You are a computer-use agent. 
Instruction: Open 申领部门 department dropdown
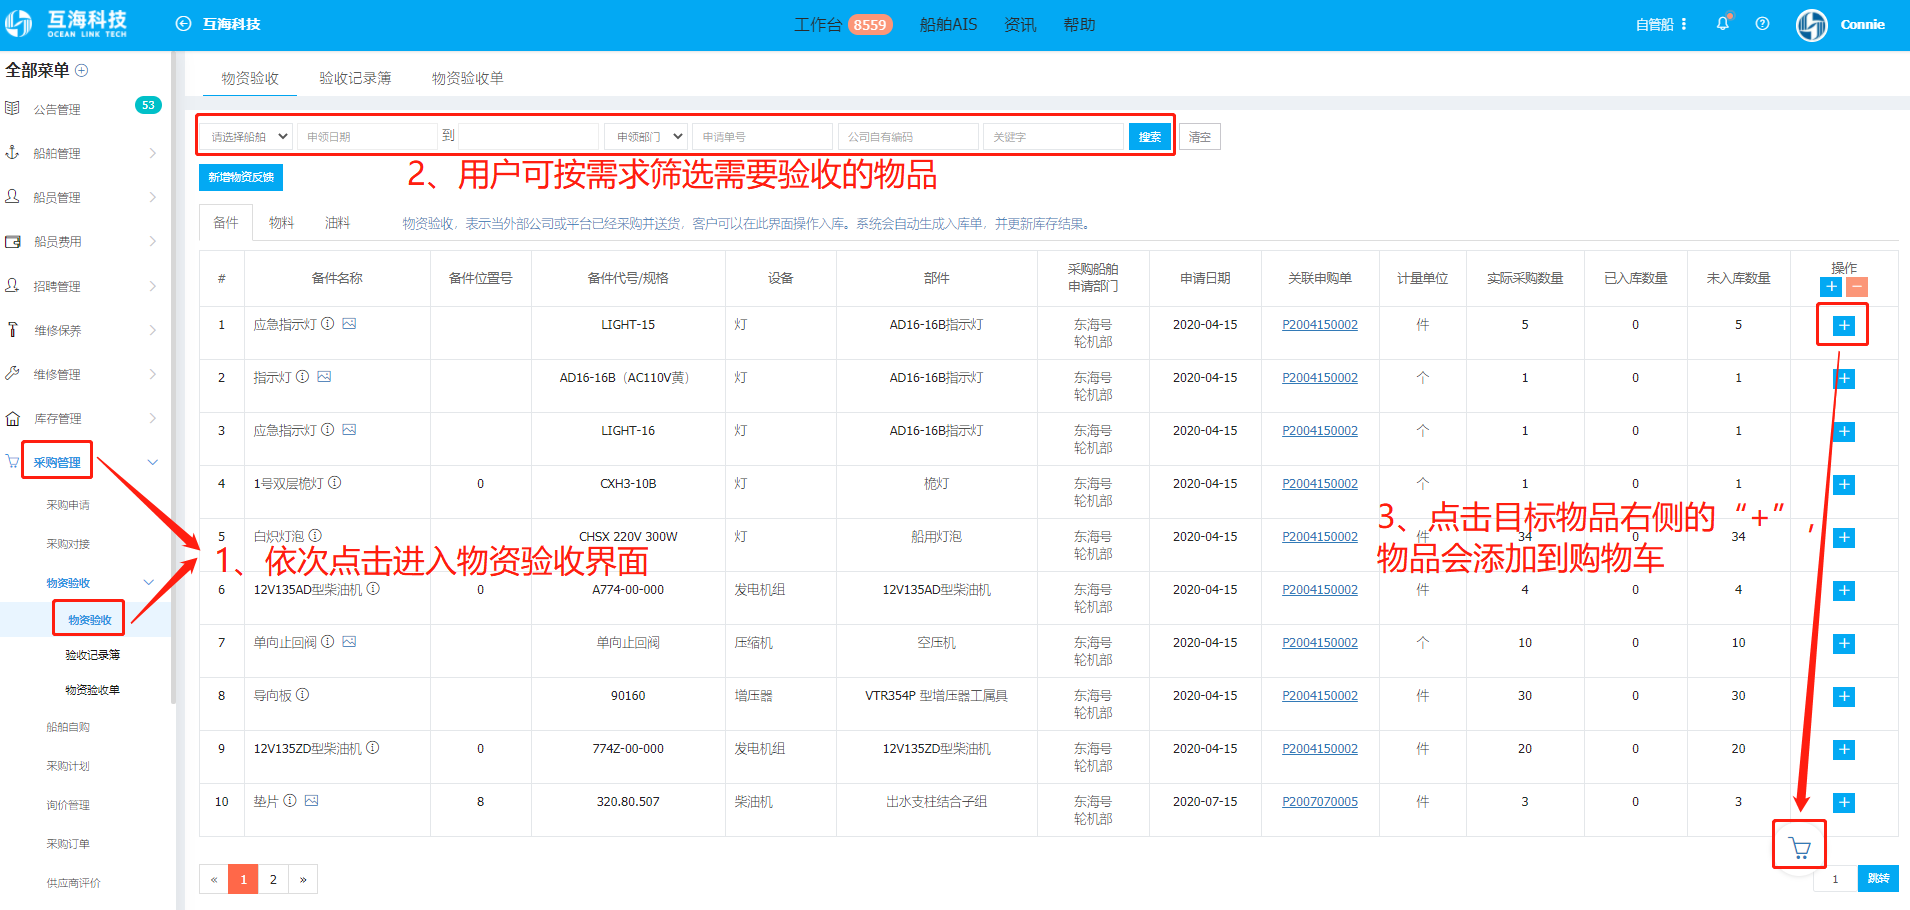[646, 137]
